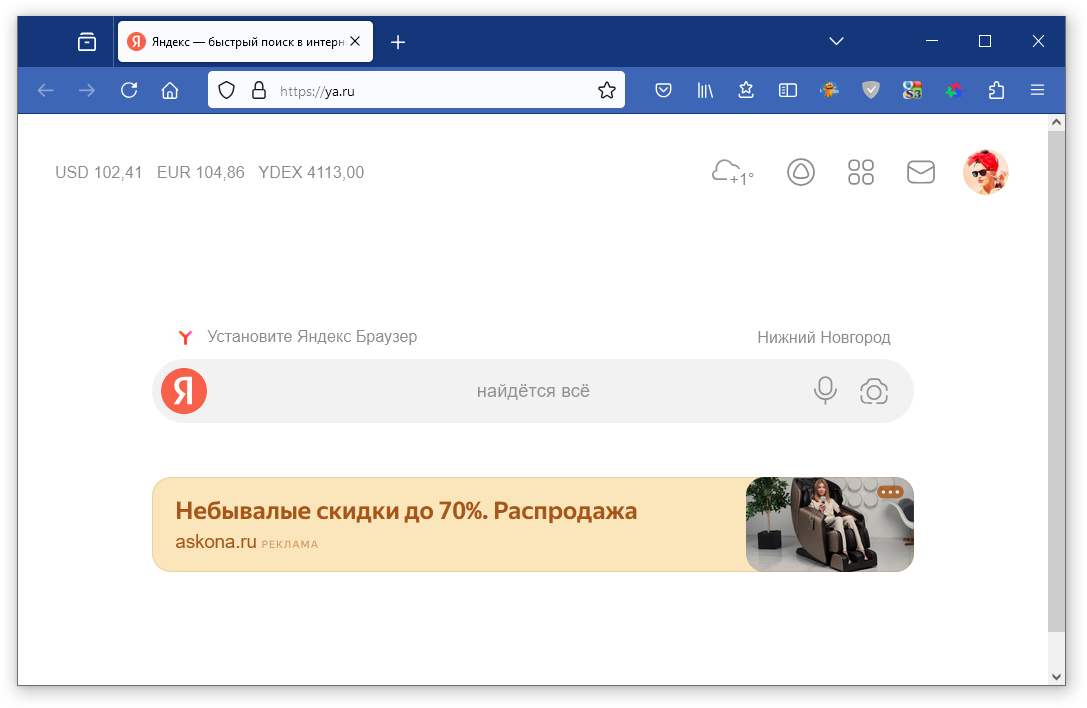Click the scroll up arrow of the scrollbar
The image size is (1087, 708).
click(1056, 123)
